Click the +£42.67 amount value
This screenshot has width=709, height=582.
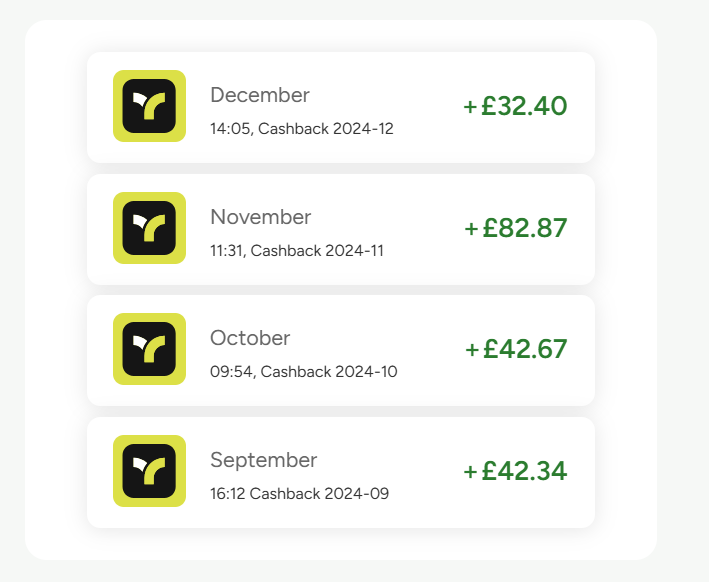(x=516, y=349)
